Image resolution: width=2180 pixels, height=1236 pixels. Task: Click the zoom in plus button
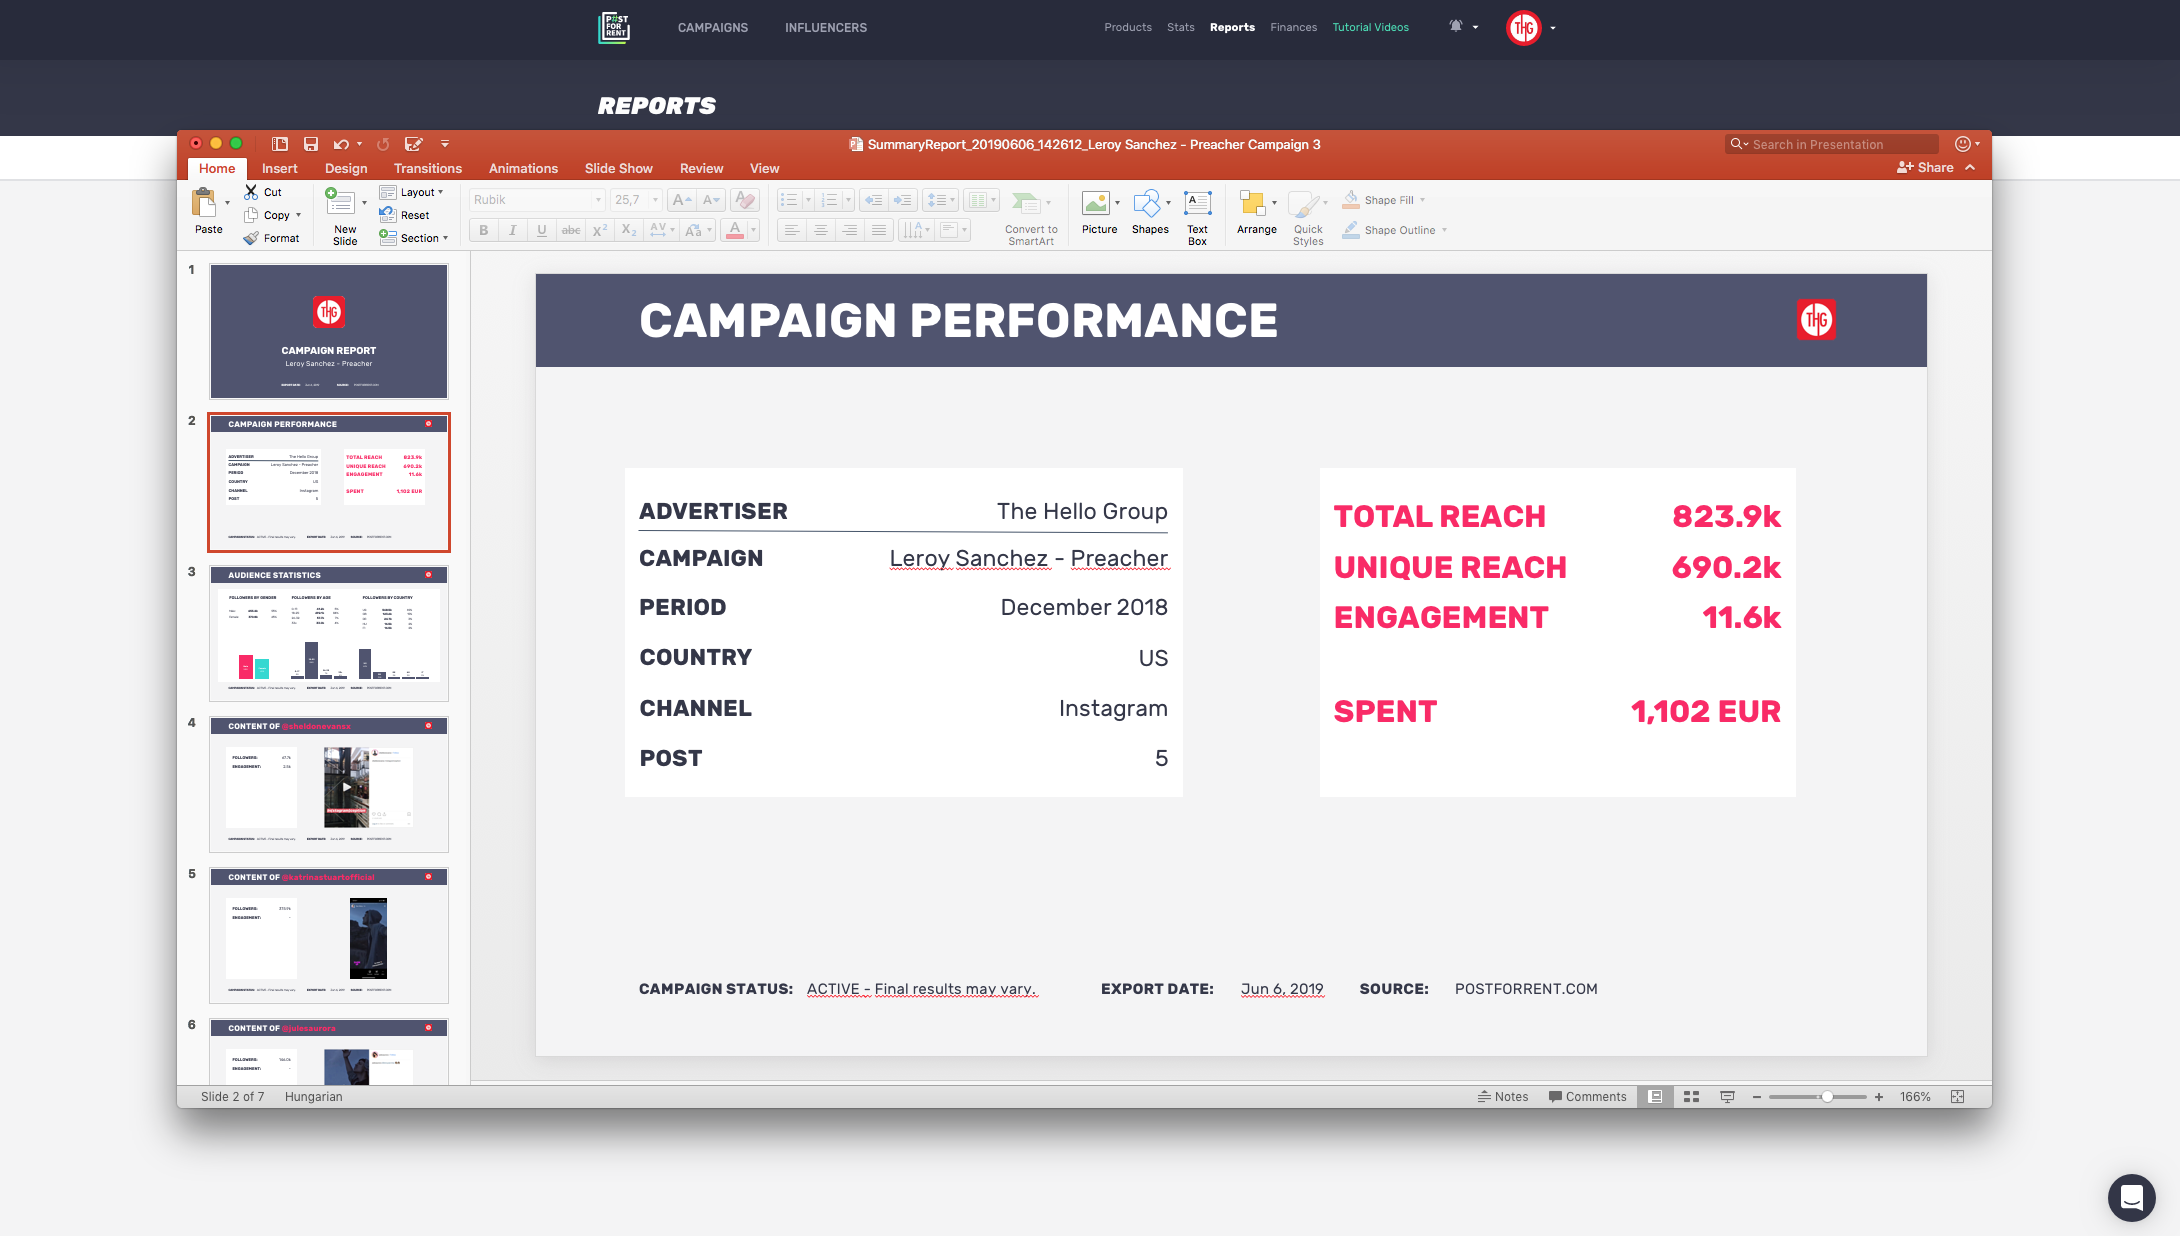pyautogui.click(x=1879, y=1097)
